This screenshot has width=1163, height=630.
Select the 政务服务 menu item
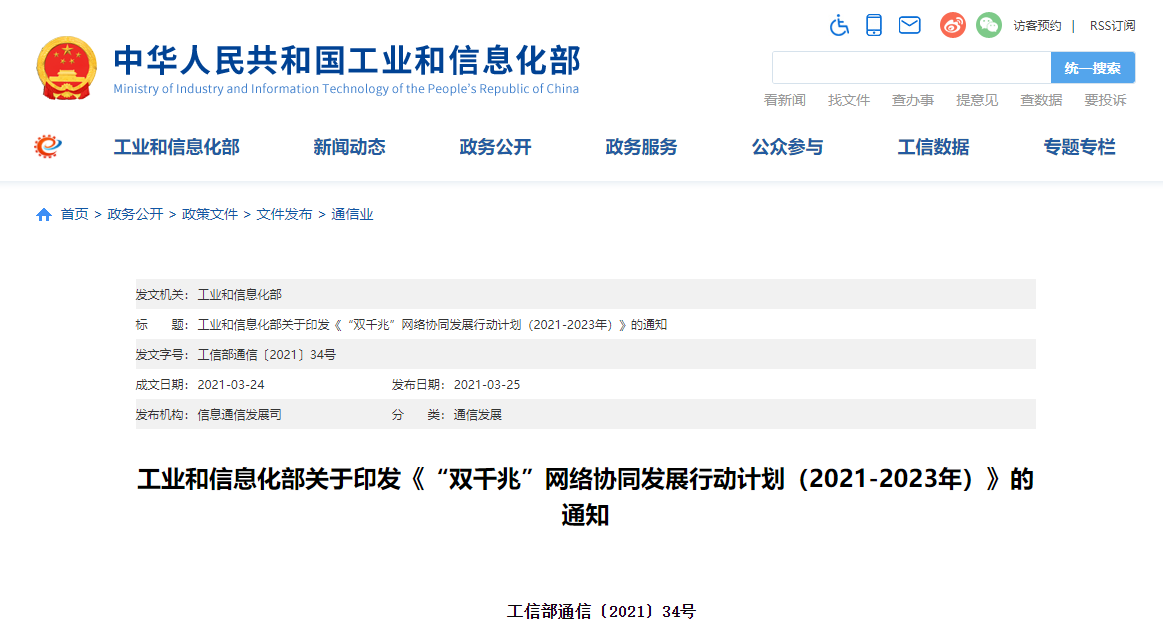click(x=641, y=147)
